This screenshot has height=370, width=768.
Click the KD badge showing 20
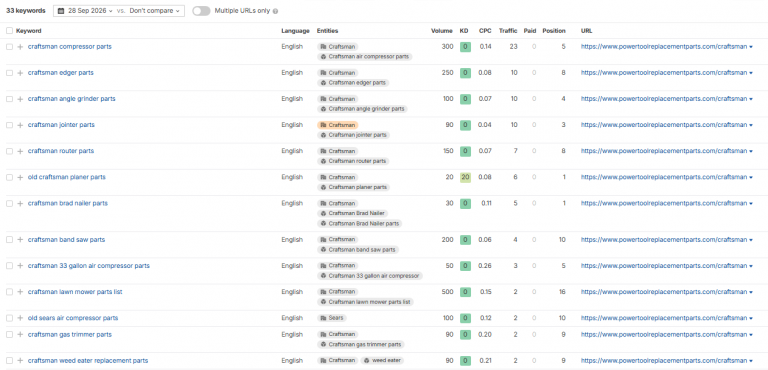coord(465,177)
